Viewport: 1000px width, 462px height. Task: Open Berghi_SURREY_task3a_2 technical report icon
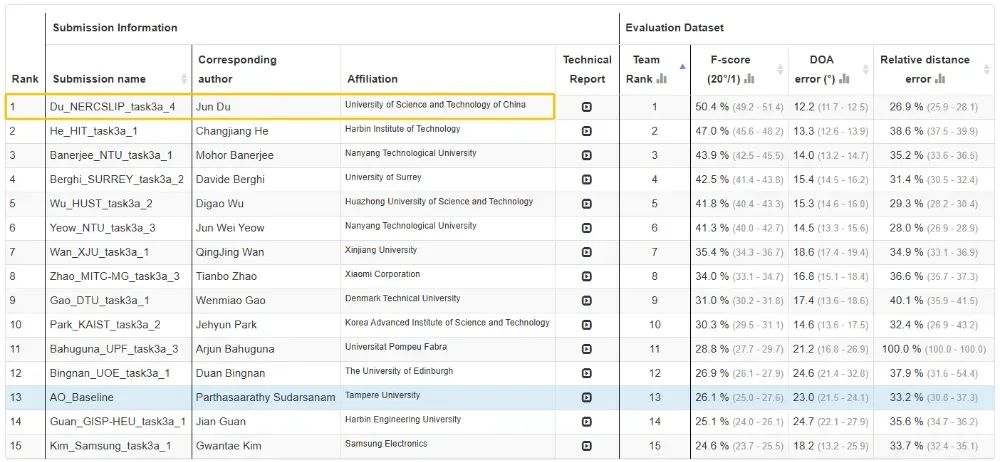pyautogui.click(x=586, y=179)
